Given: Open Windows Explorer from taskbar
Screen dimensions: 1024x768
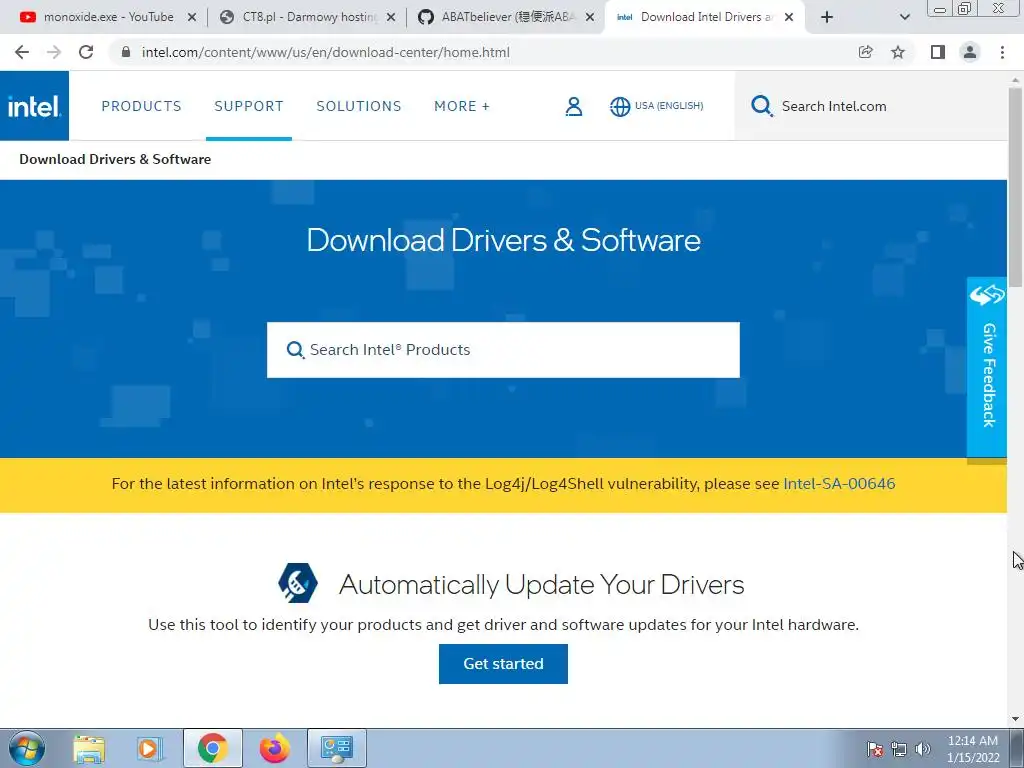Looking at the screenshot, I should [89, 748].
